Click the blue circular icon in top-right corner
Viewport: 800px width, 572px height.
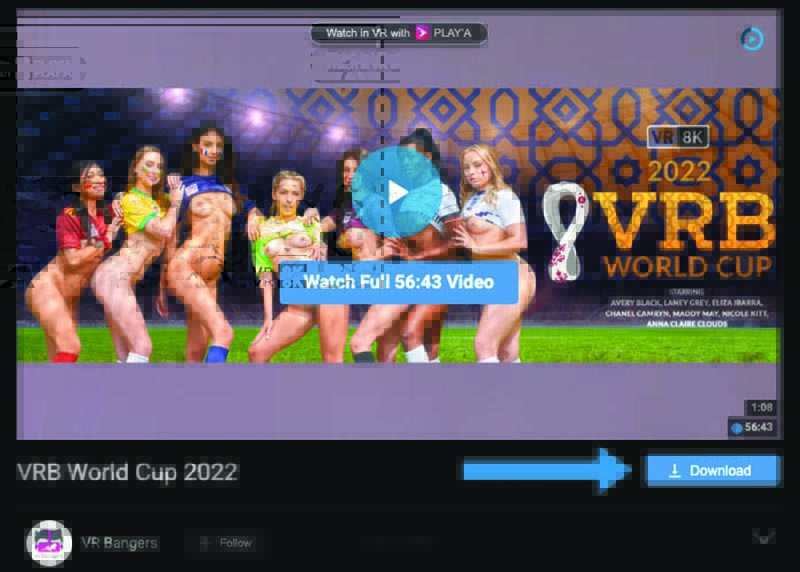pyautogui.click(x=750, y=39)
